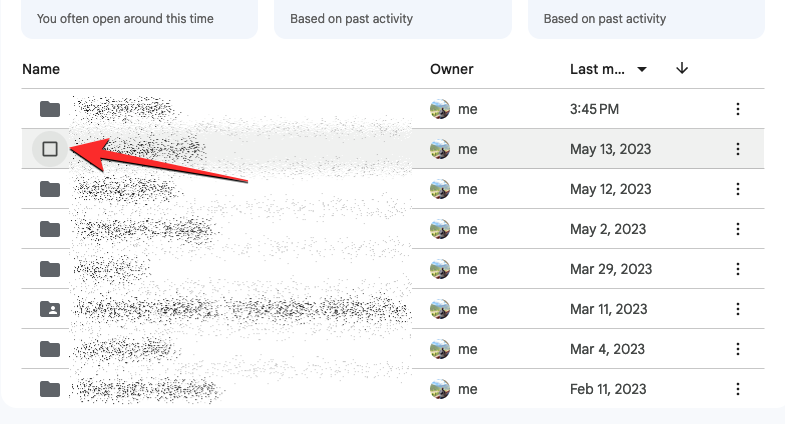Select the folder icon from Feb 11, 2023

click(x=50, y=388)
